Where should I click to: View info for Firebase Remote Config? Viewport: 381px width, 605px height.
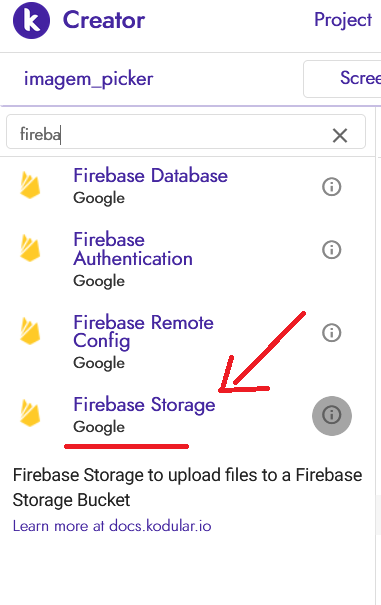pos(332,333)
